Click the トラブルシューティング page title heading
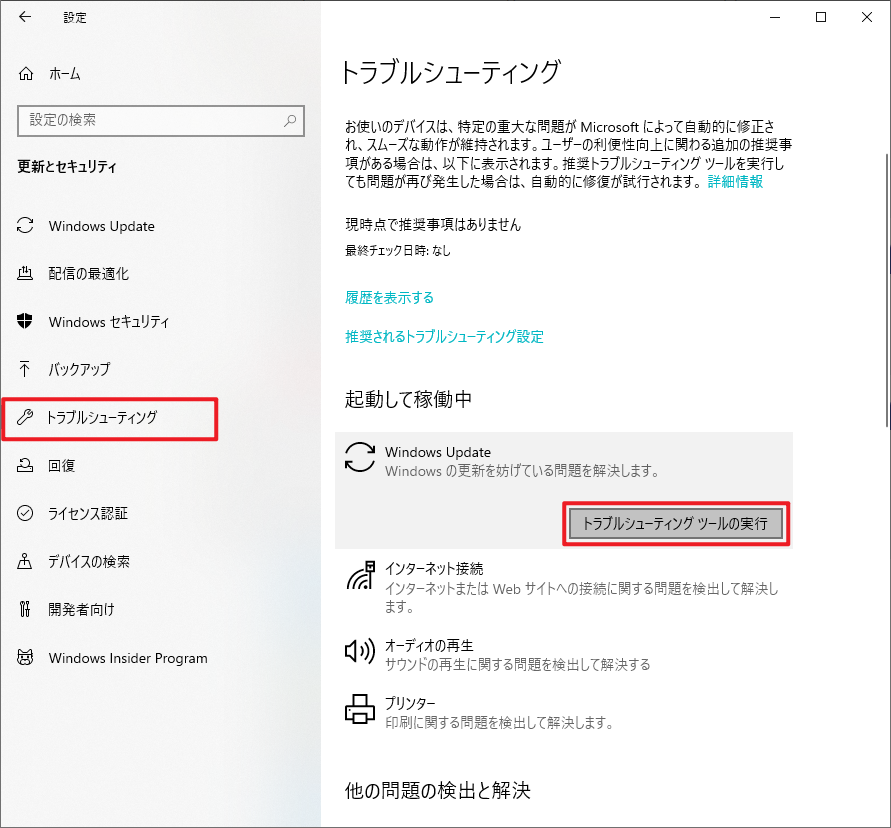The width and height of the screenshot is (891, 828). (x=451, y=72)
